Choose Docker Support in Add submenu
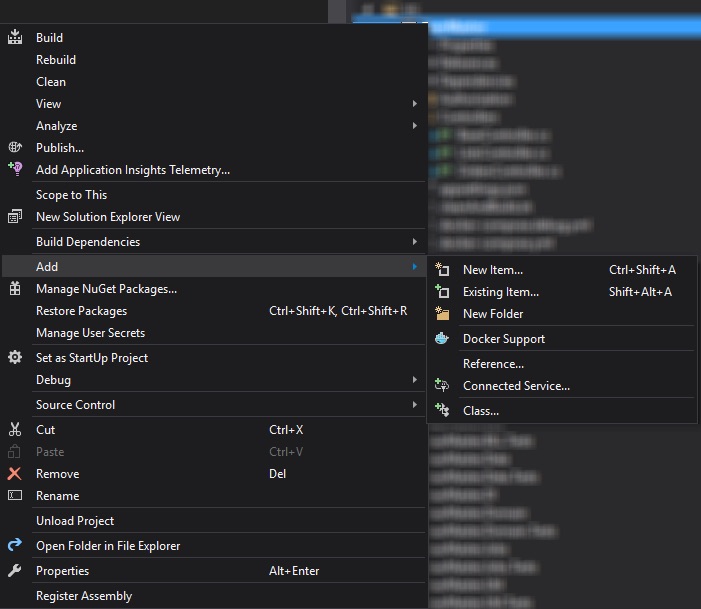 point(562,338)
